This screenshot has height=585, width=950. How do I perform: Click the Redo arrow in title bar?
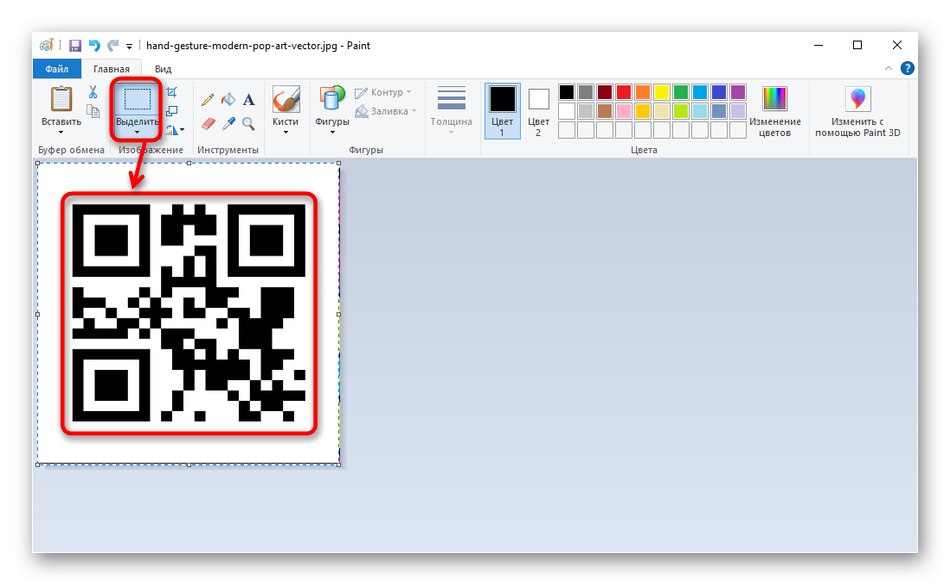[113, 45]
